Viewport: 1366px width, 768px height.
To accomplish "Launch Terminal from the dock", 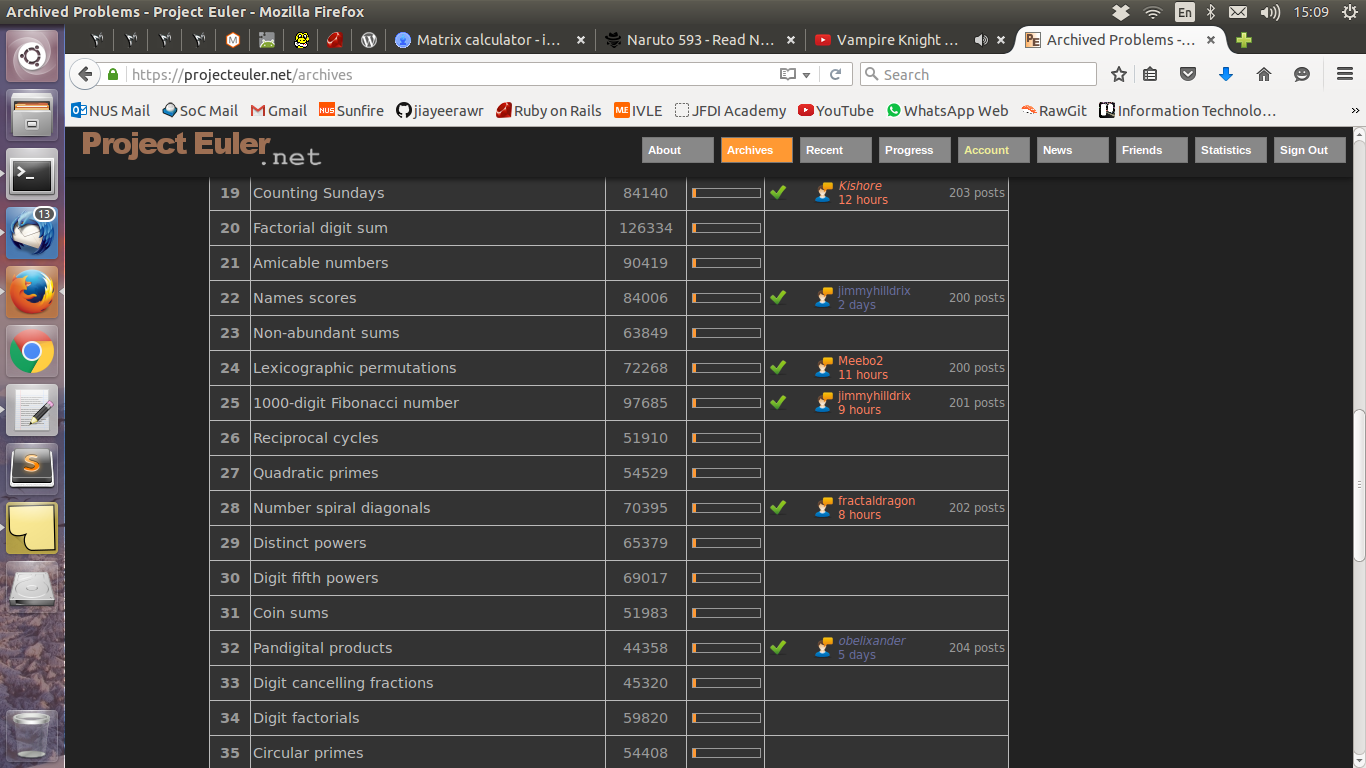I will [32, 175].
